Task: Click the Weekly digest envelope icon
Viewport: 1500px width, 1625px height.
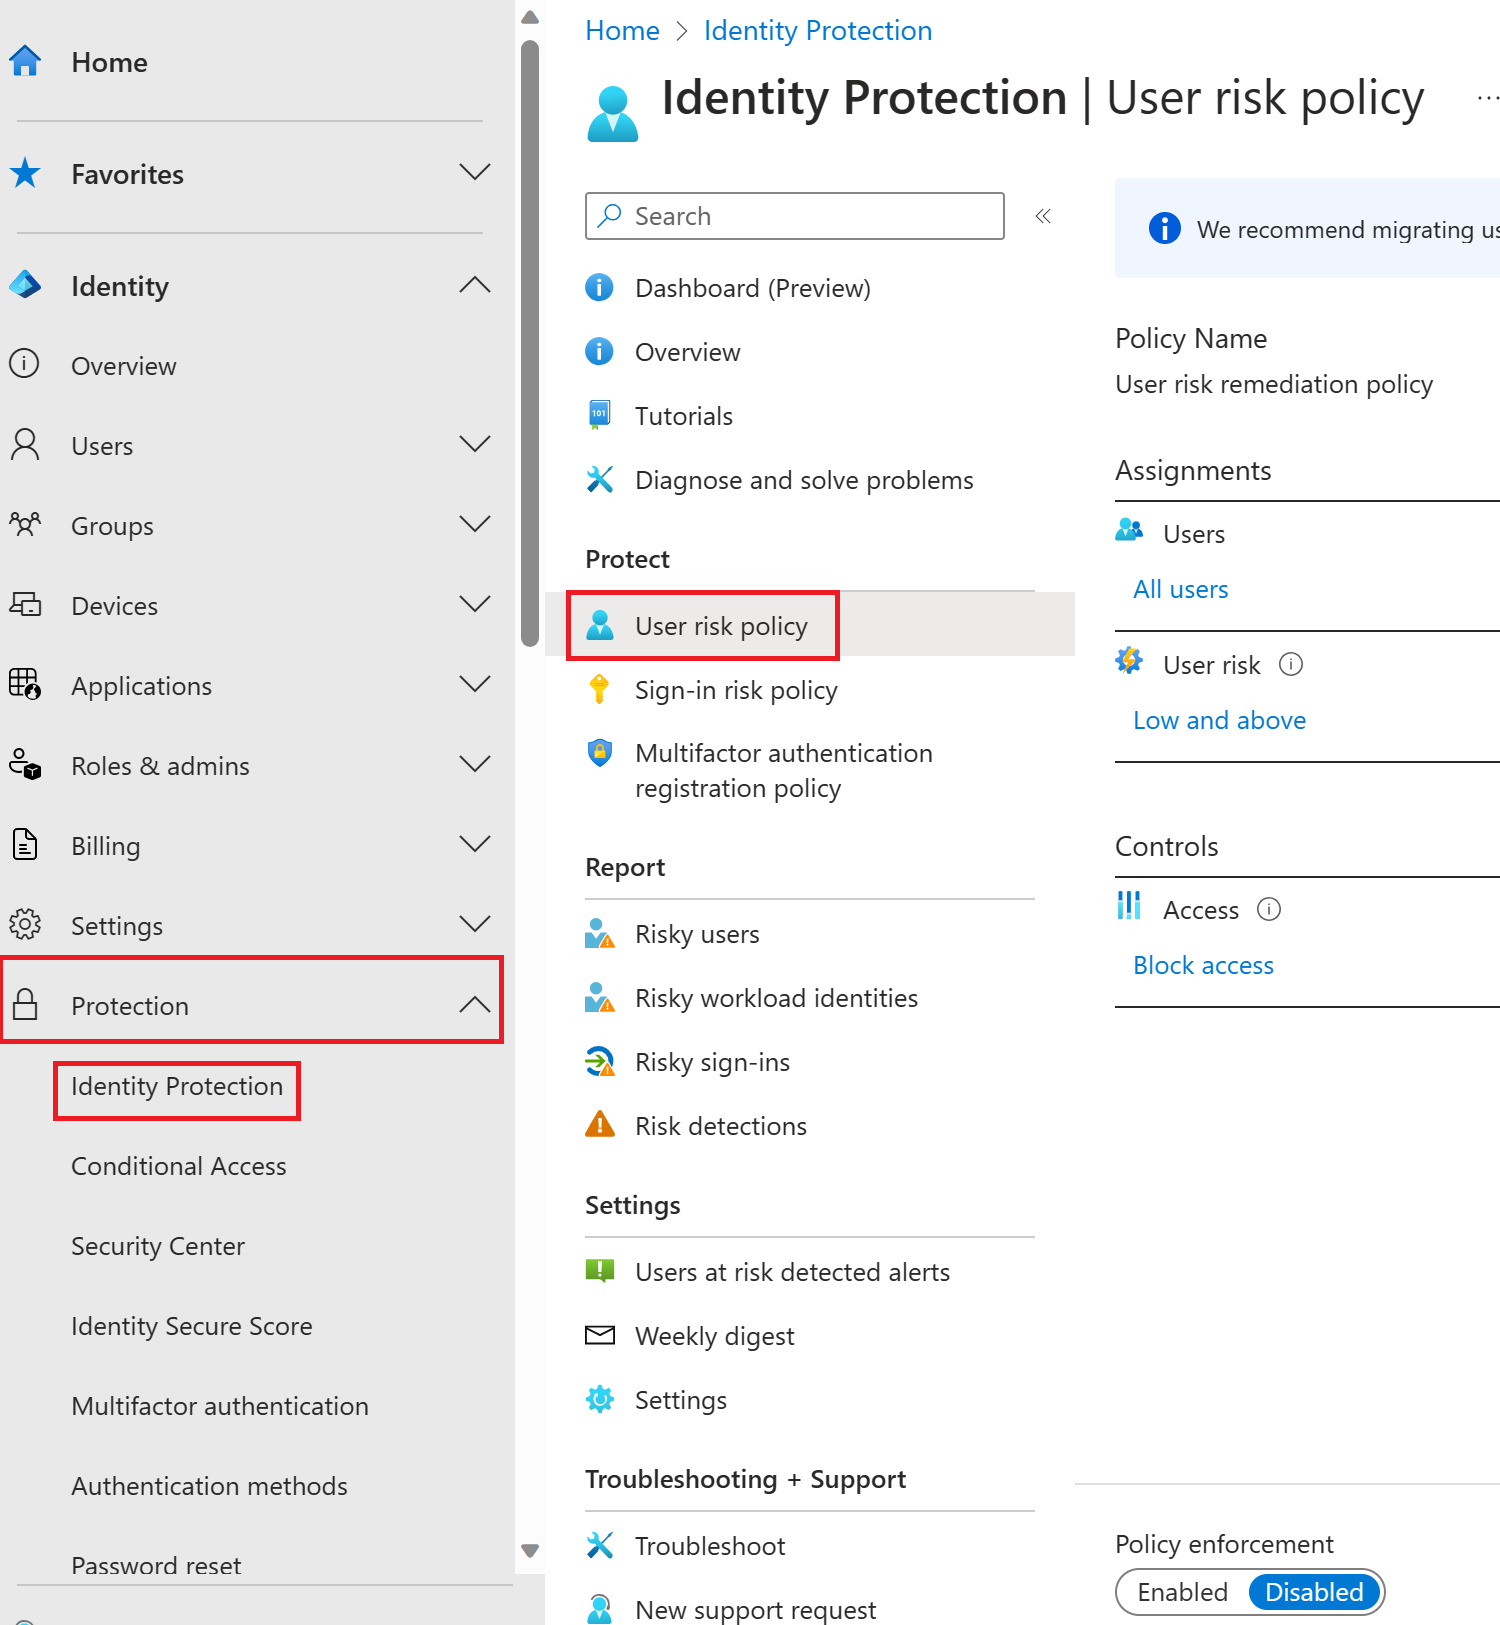Action: click(x=599, y=1335)
